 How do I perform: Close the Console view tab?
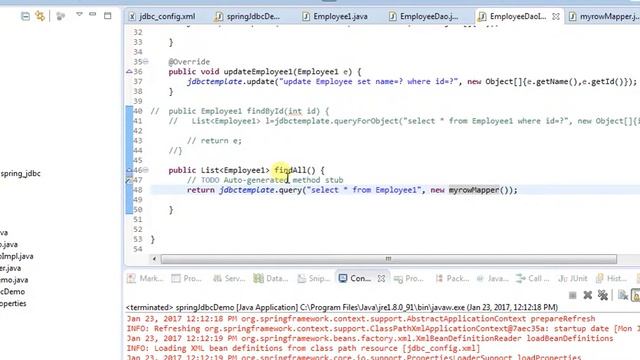point(381,278)
